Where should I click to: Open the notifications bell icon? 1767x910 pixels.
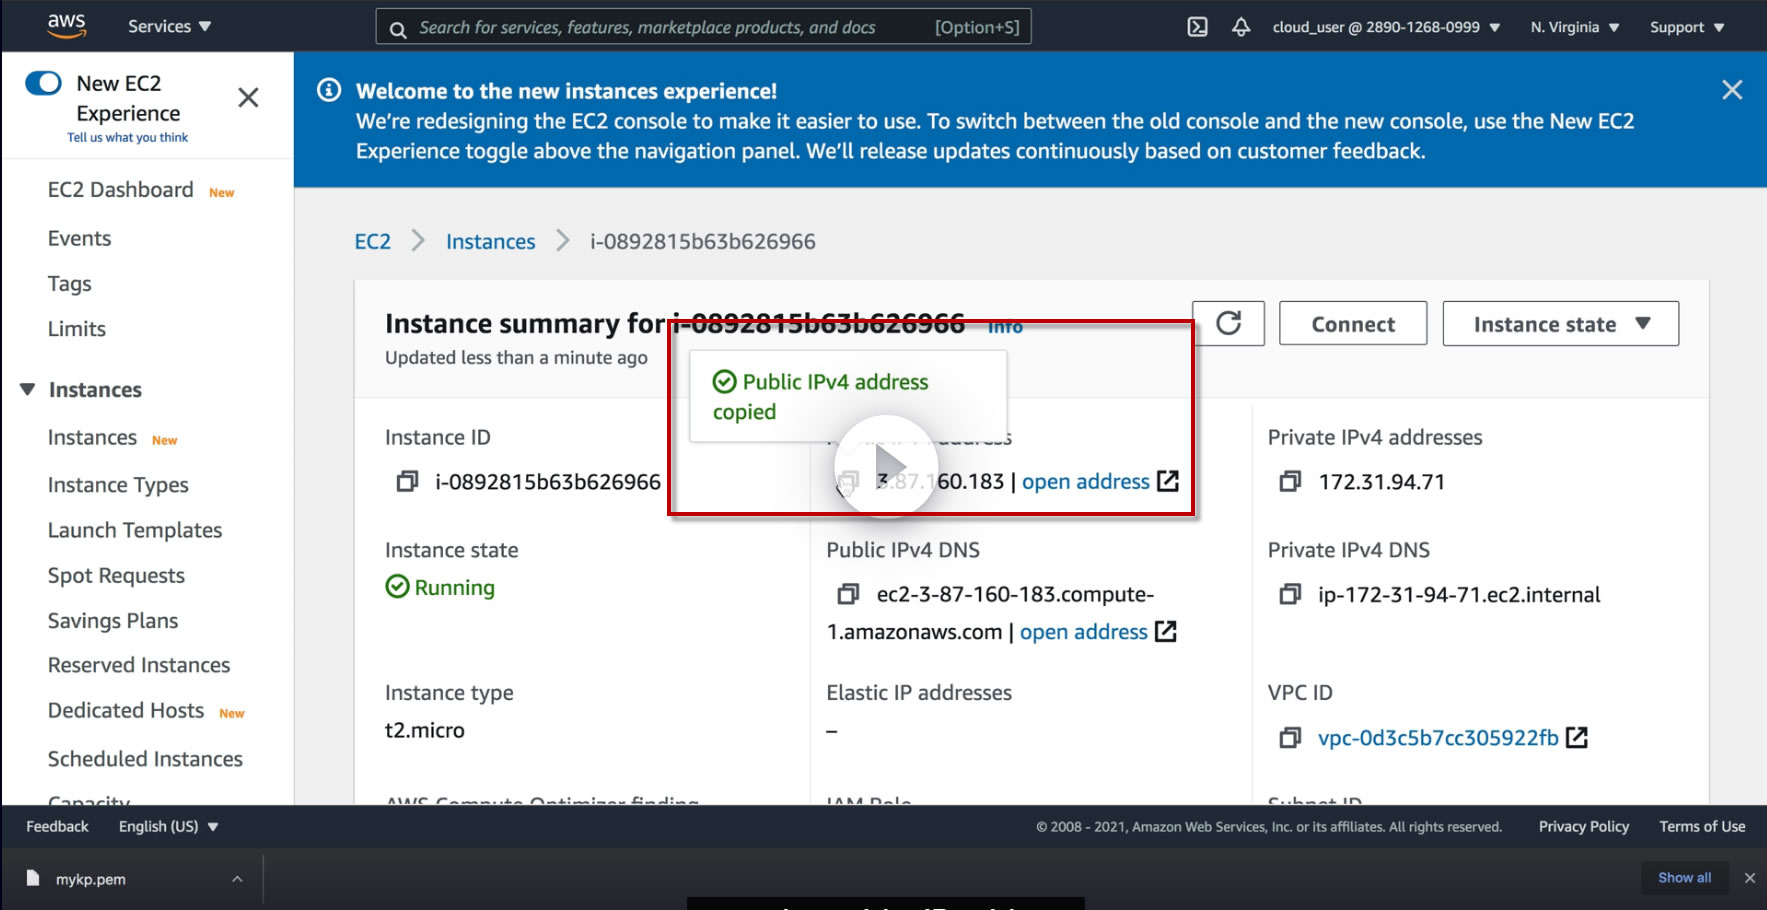click(x=1241, y=27)
